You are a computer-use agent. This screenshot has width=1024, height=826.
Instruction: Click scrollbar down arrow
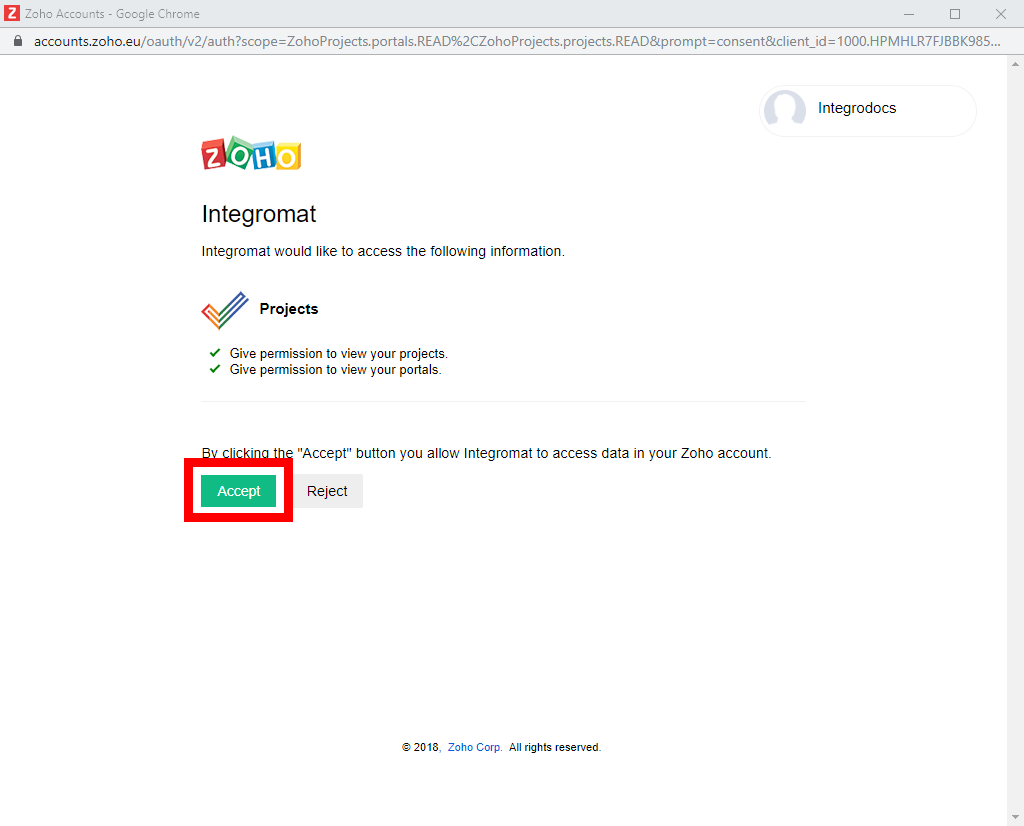click(x=1015, y=817)
